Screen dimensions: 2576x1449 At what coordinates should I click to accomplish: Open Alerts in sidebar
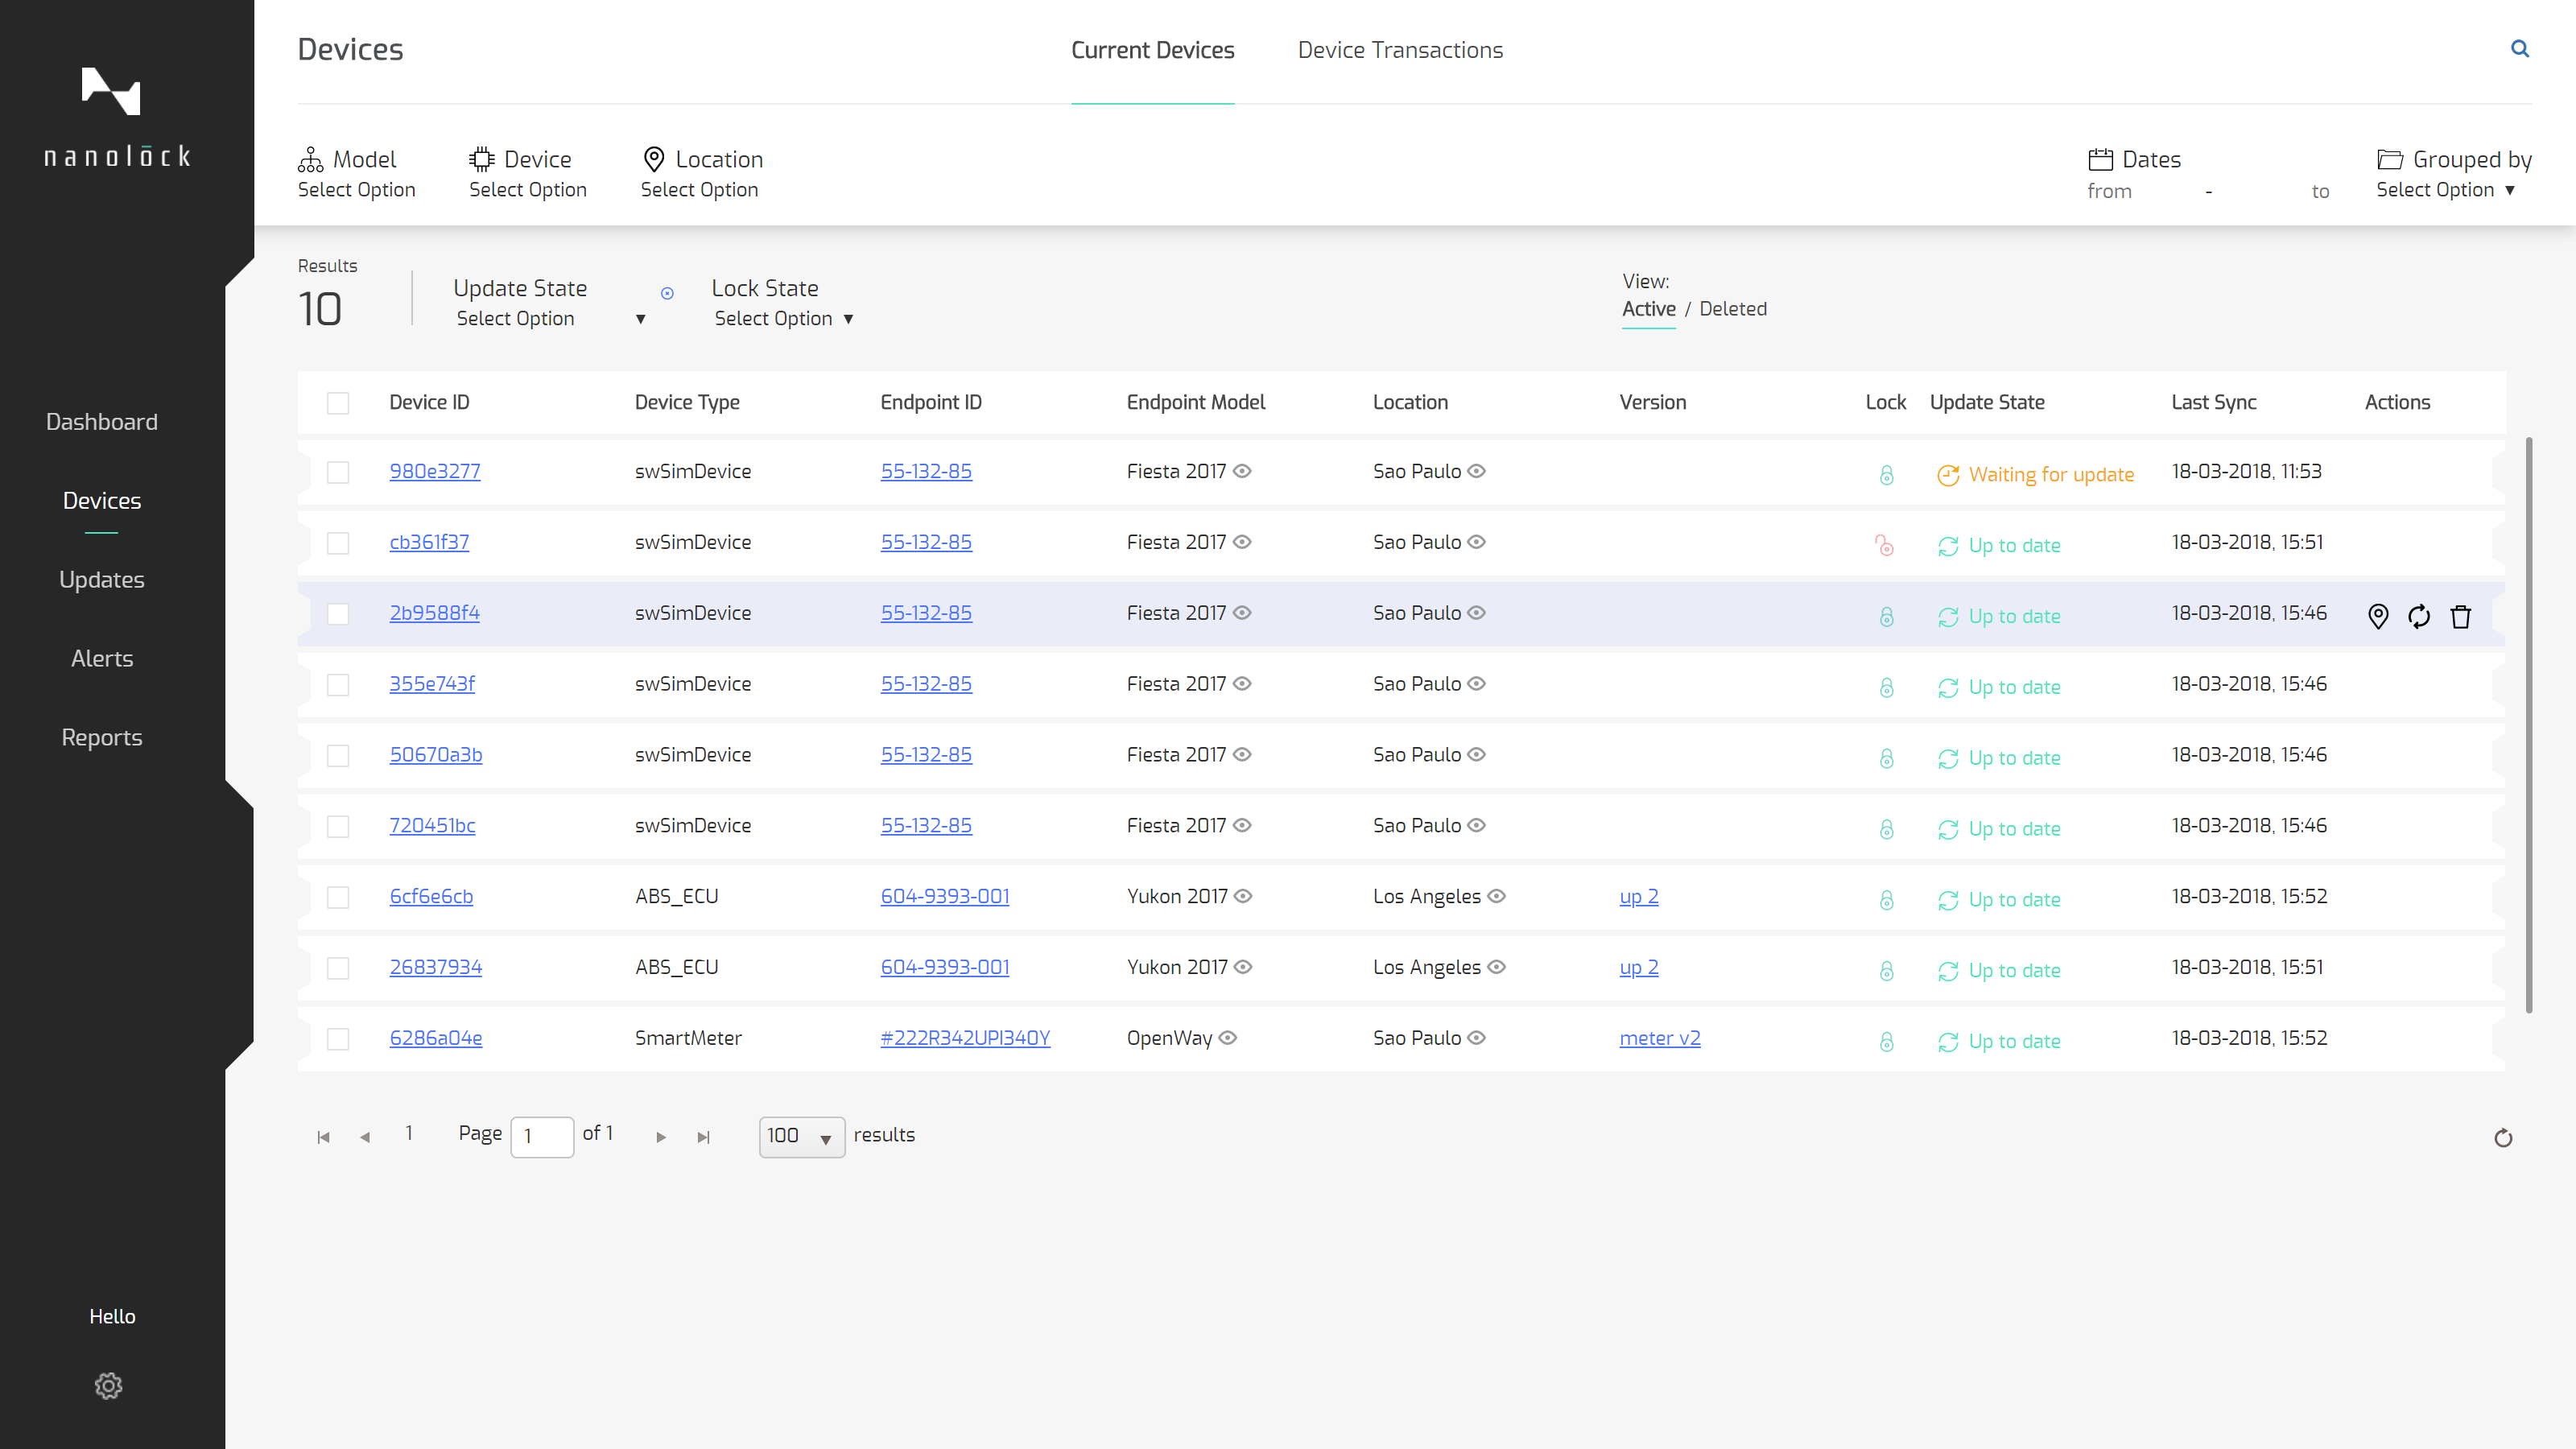click(x=102, y=659)
